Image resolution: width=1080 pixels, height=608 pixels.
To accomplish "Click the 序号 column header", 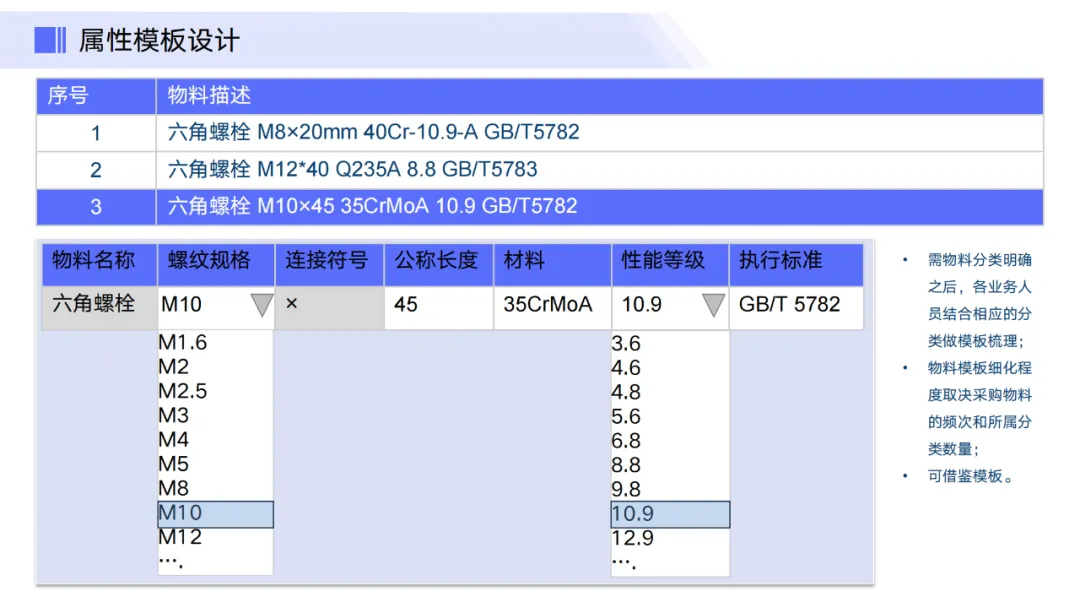I will click(68, 96).
